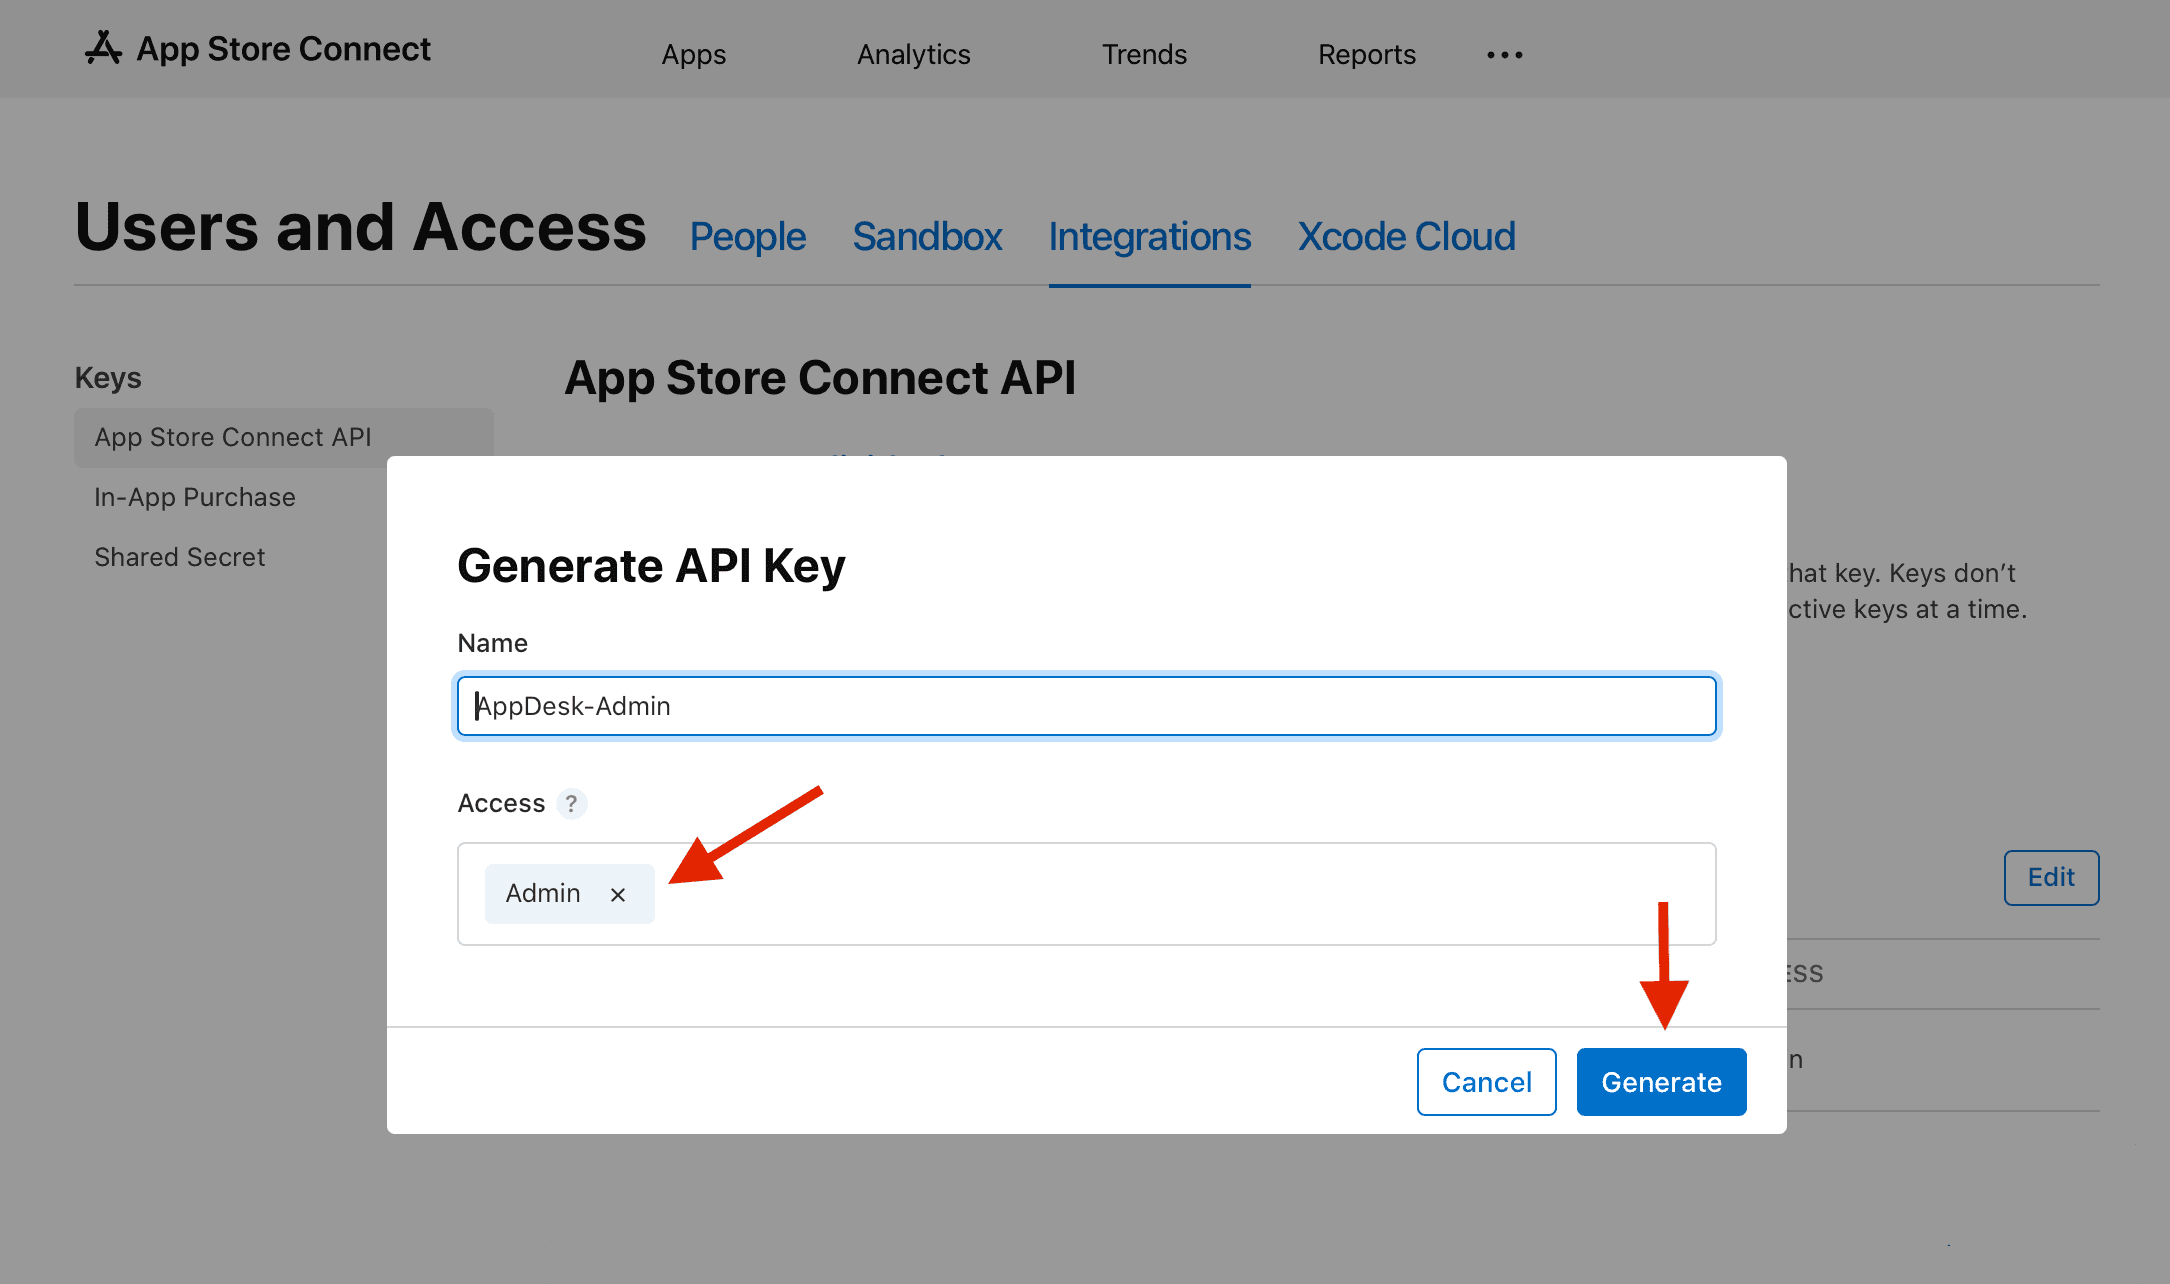Switch to the Sandbox tab
Viewport: 2170px width, 1284px height.
click(x=927, y=237)
